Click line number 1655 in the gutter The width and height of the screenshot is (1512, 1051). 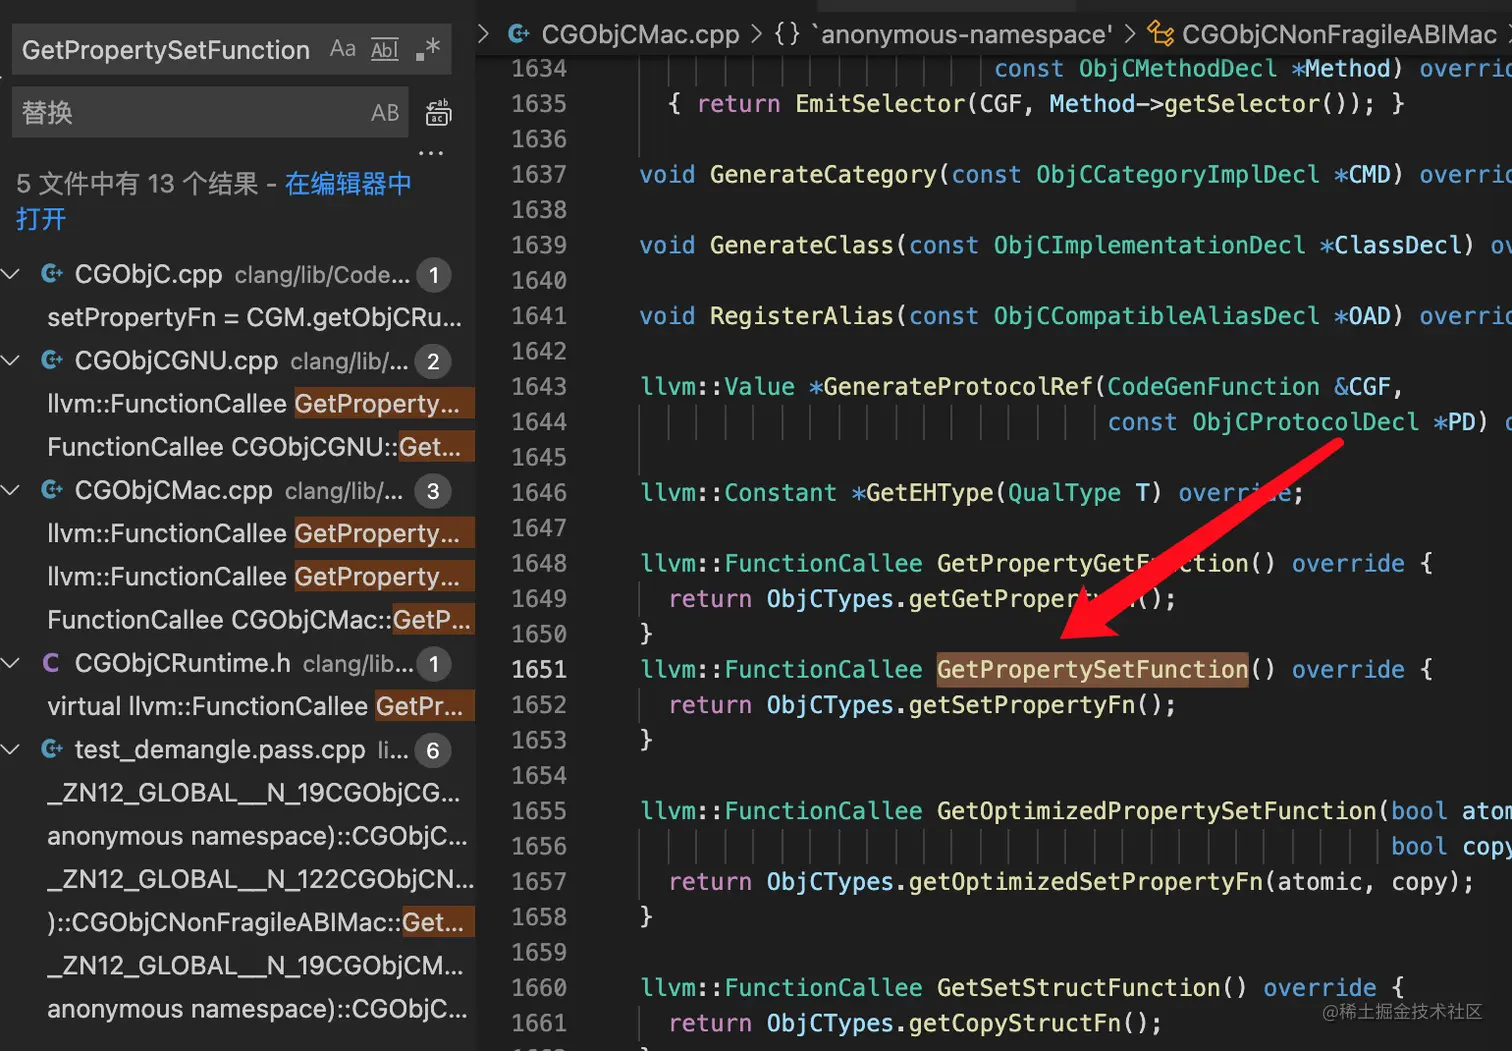[538, 810]
